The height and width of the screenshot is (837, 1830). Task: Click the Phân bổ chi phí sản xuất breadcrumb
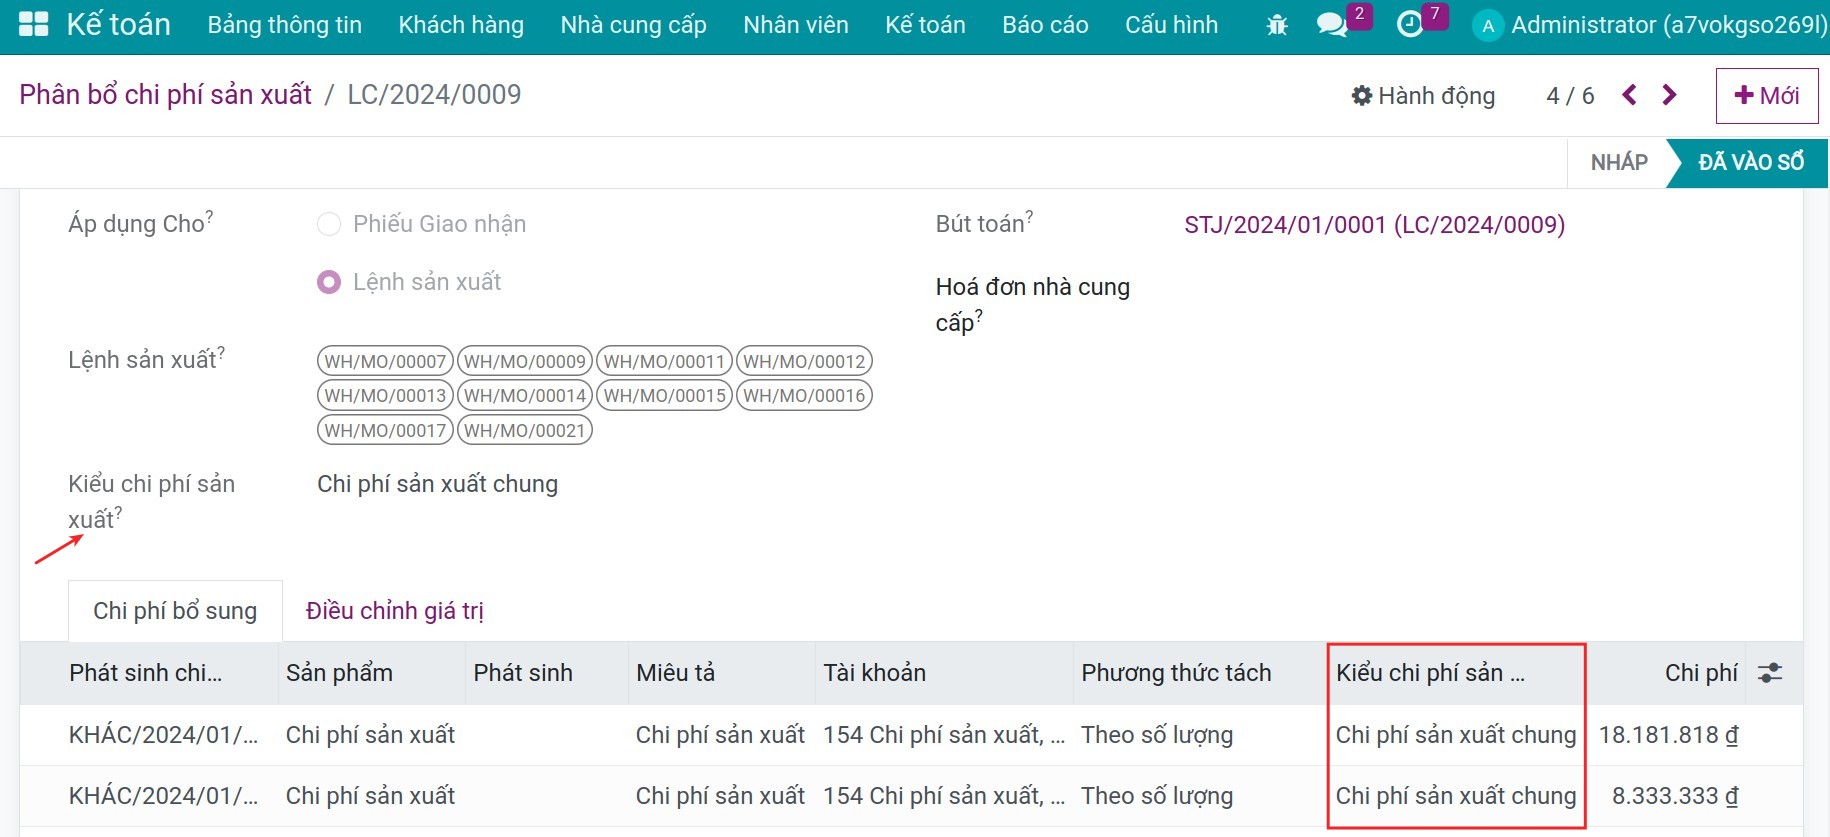(166, 95)
